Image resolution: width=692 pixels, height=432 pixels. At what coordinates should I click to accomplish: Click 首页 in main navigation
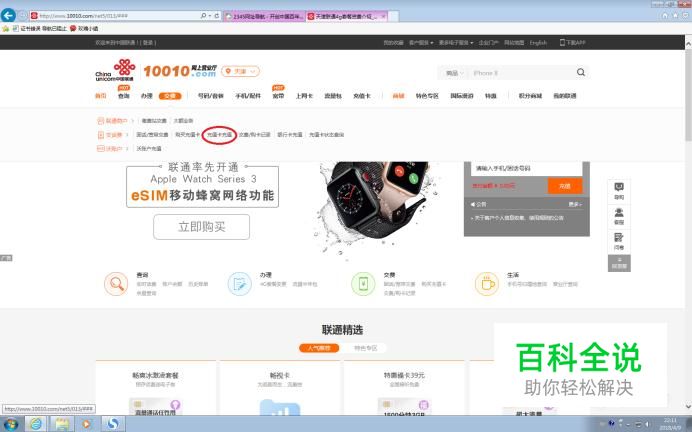[101, 96]
